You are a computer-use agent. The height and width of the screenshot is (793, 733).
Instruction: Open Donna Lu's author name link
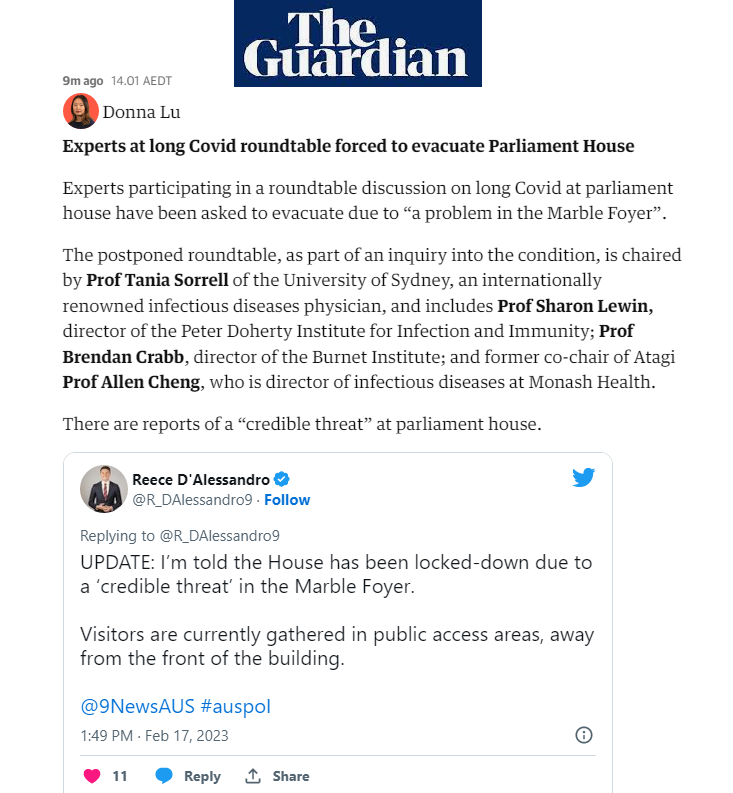click(x=141, y=112)
